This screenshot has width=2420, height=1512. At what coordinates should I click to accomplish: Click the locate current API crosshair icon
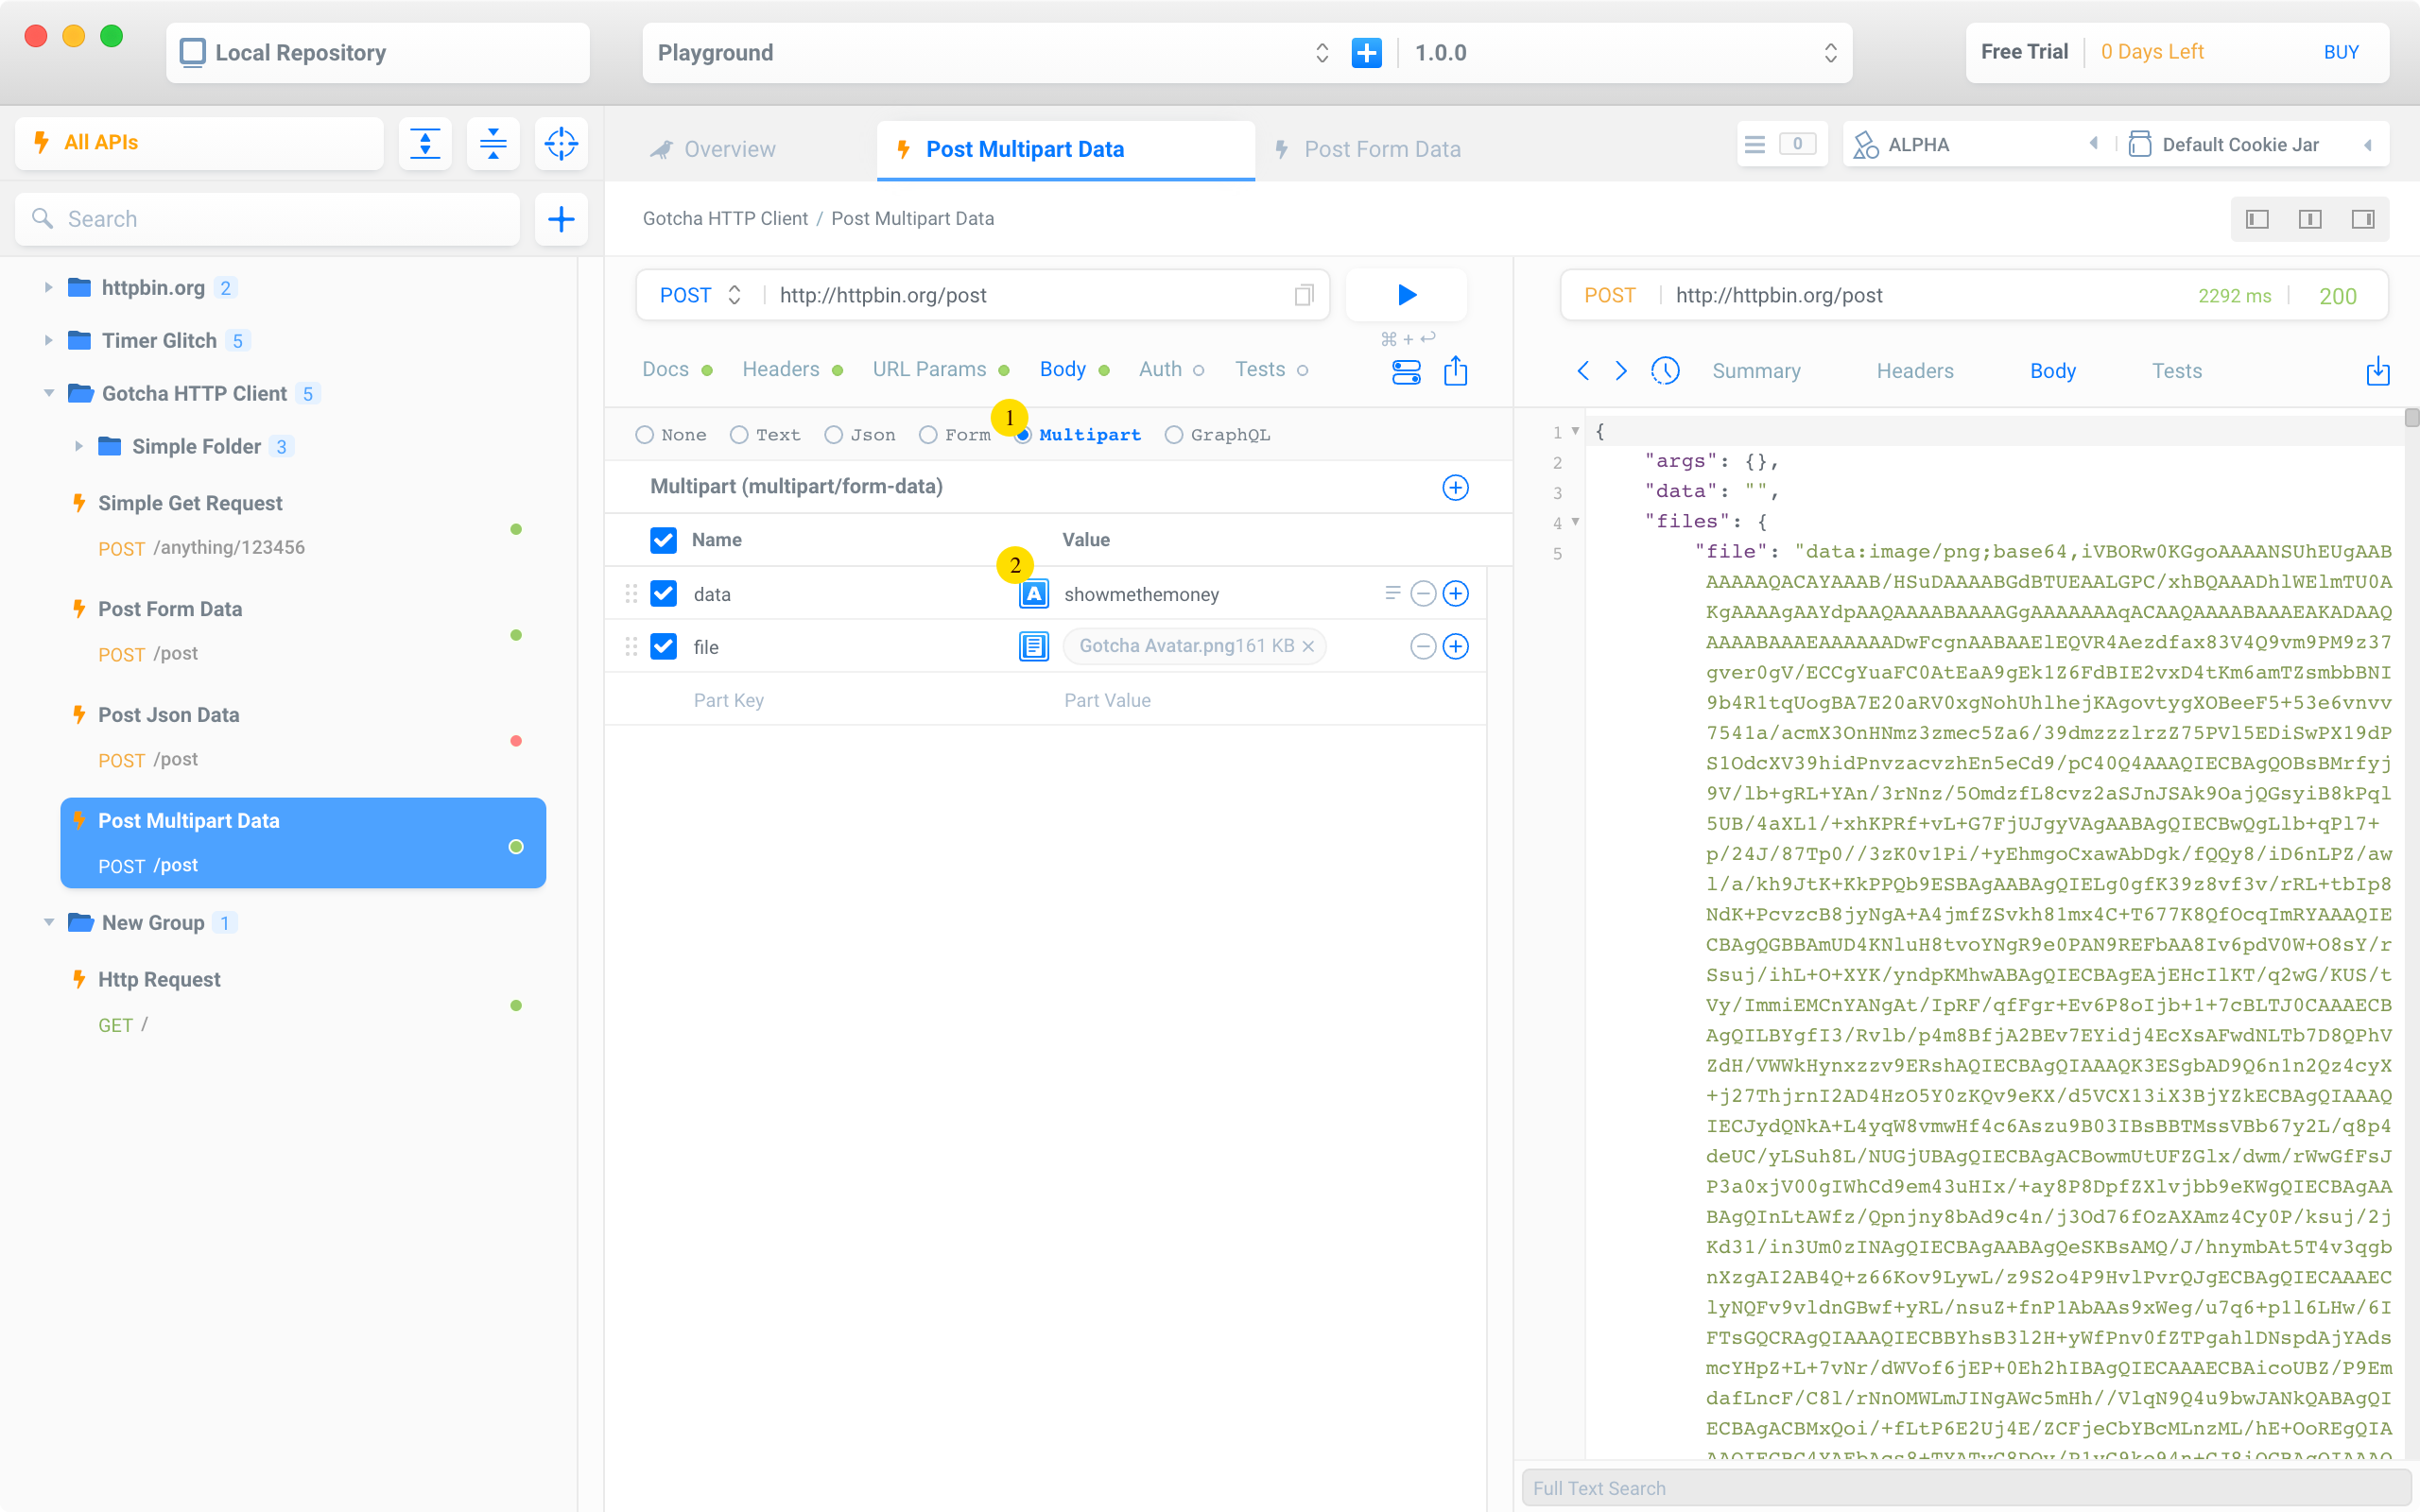561,143
